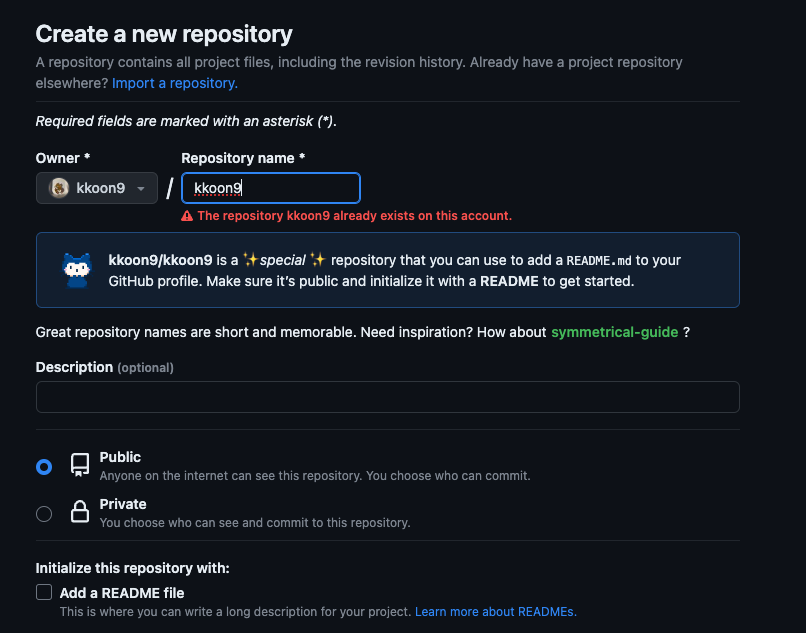Click the Public repository book icon
The width and height of the screenshot is (806, 633).
click(x=80, y=465)
